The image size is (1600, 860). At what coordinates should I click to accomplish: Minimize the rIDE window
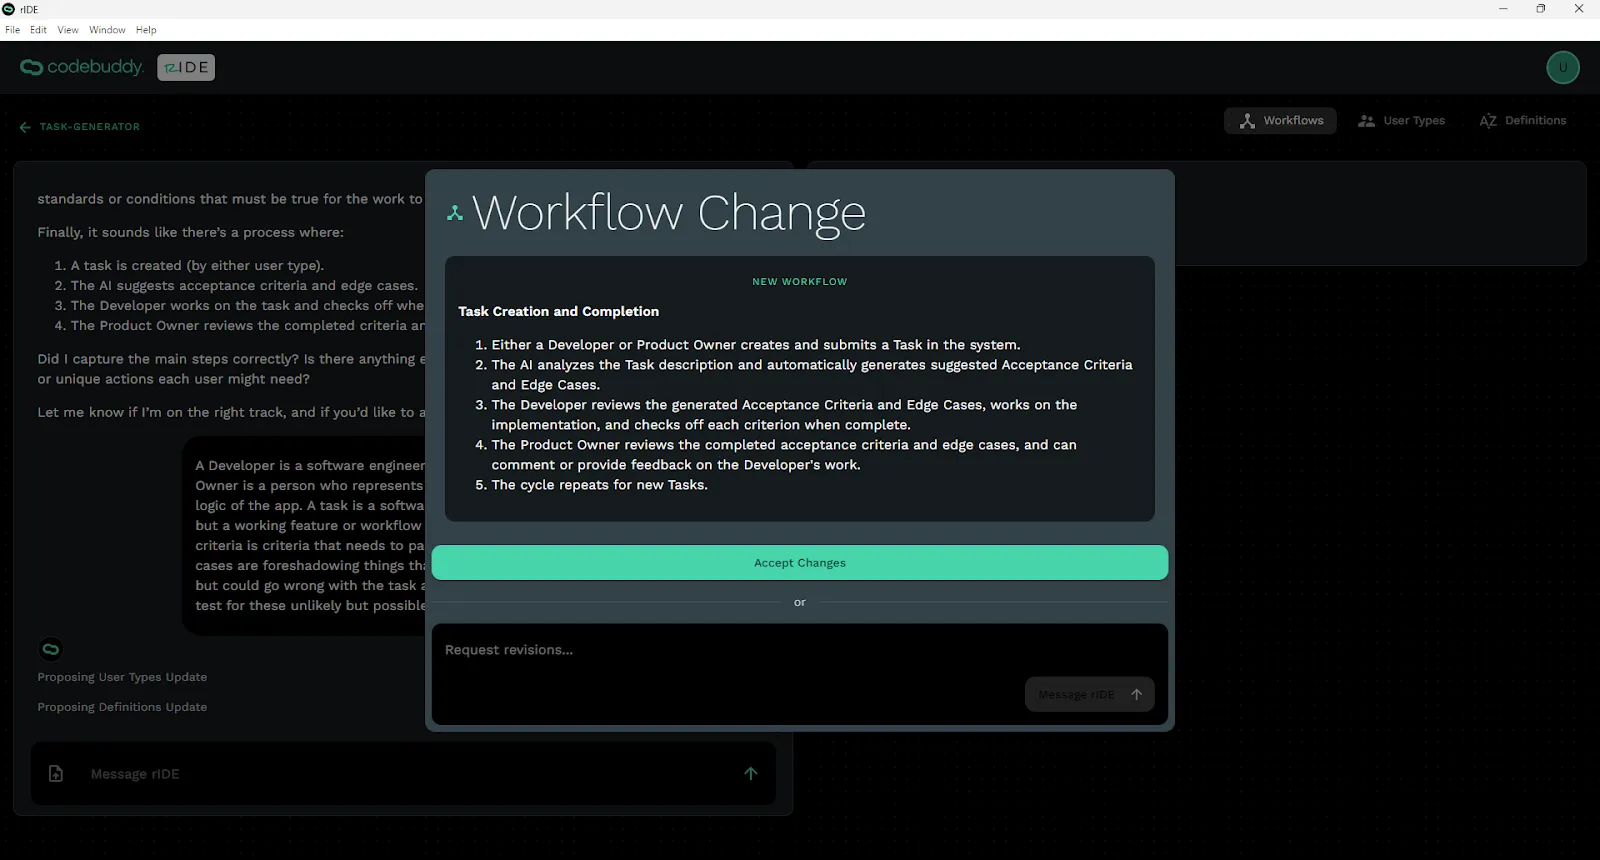click(x=1503, y=9)
